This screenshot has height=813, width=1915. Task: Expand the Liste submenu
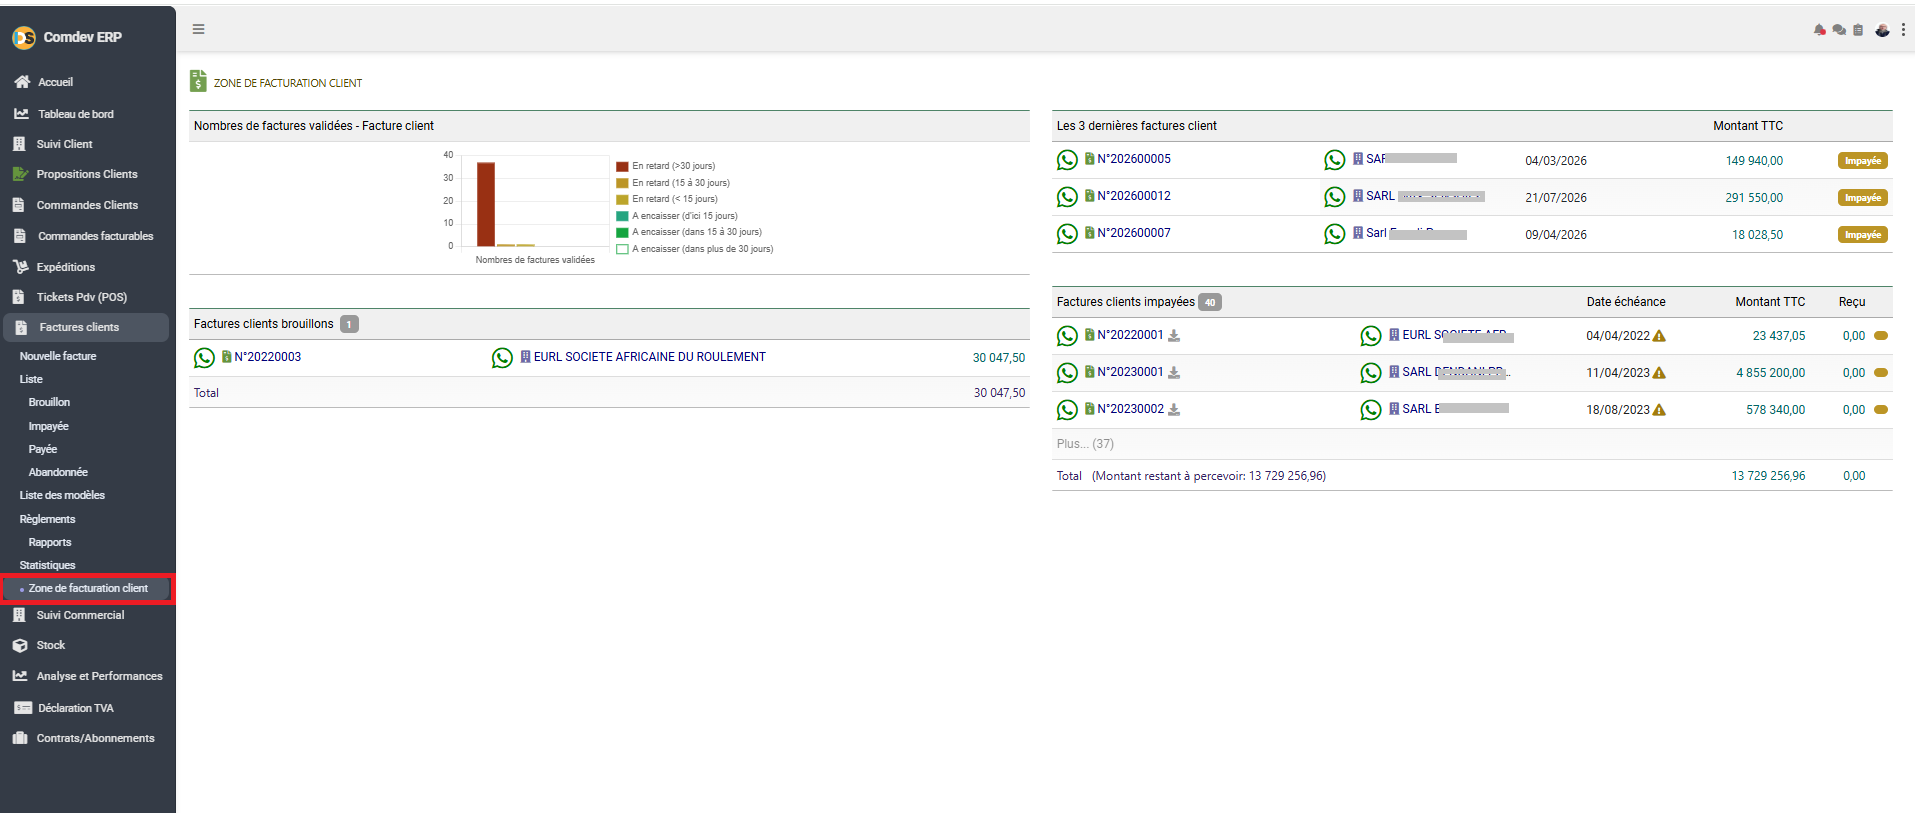(31, 379)
